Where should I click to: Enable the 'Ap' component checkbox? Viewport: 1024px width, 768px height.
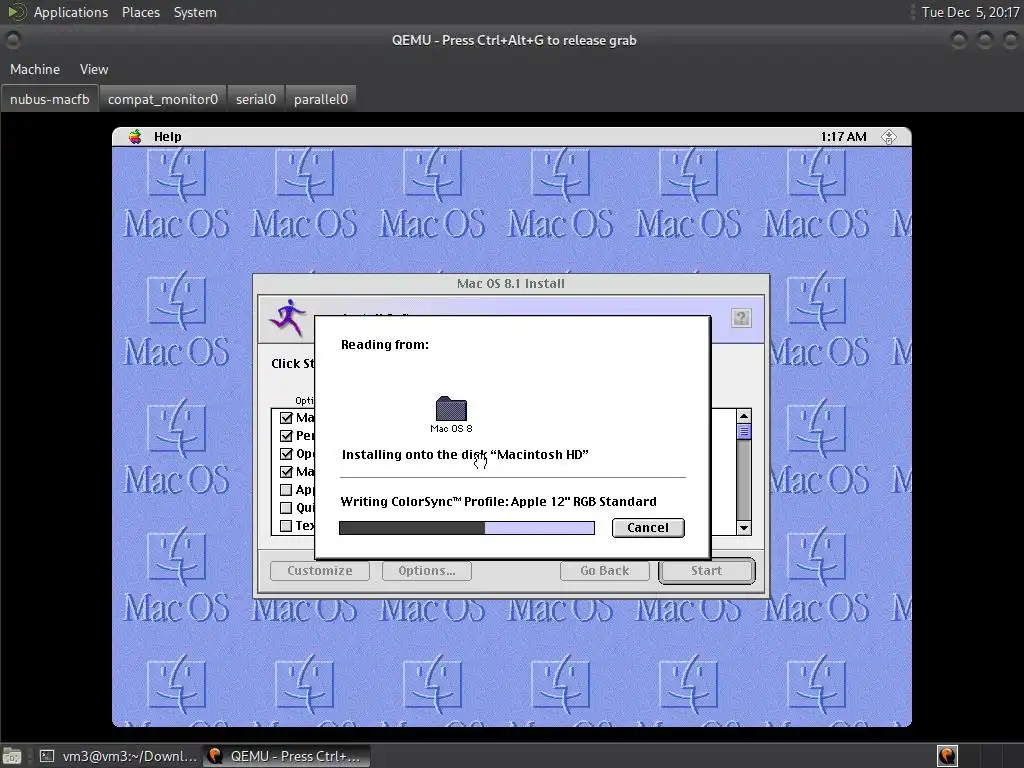click(286, 490)
